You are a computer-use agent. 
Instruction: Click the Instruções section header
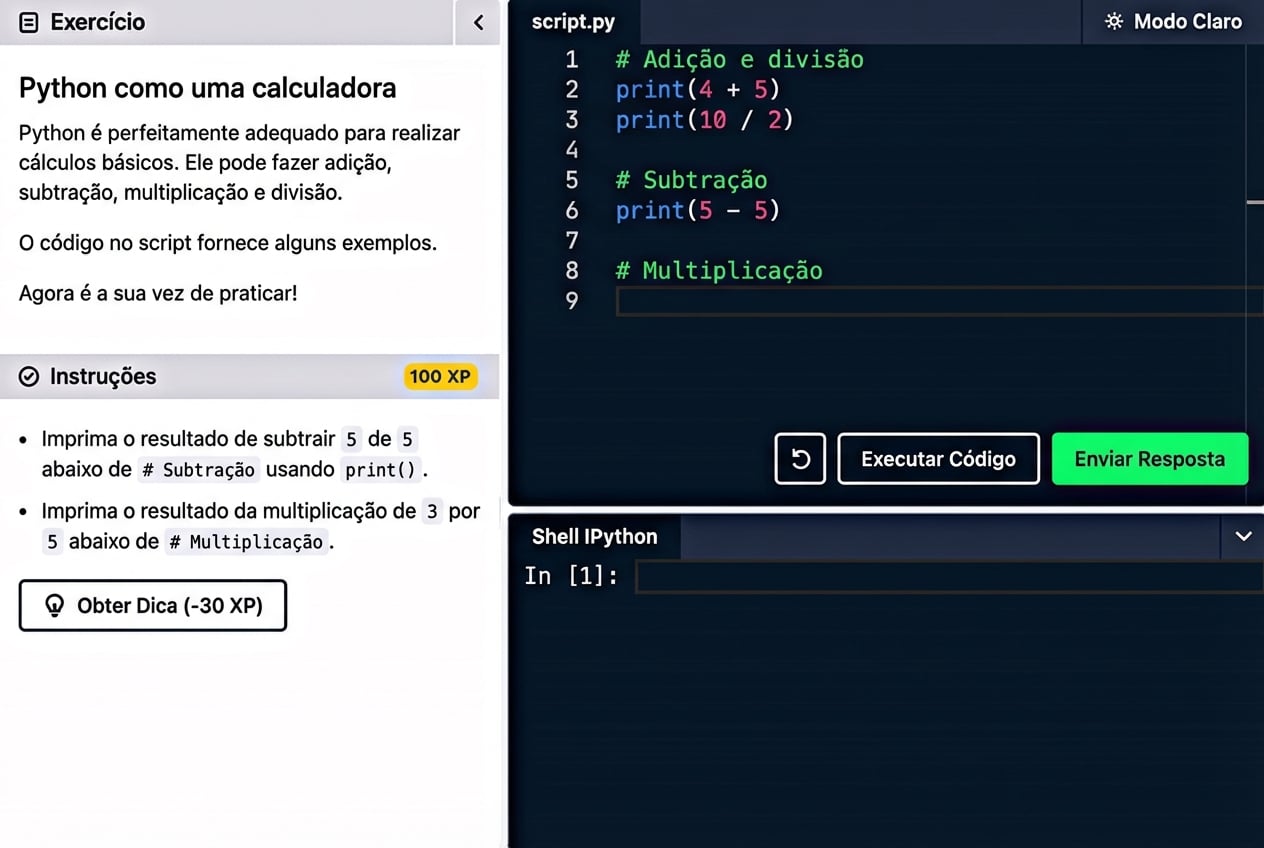249,376
